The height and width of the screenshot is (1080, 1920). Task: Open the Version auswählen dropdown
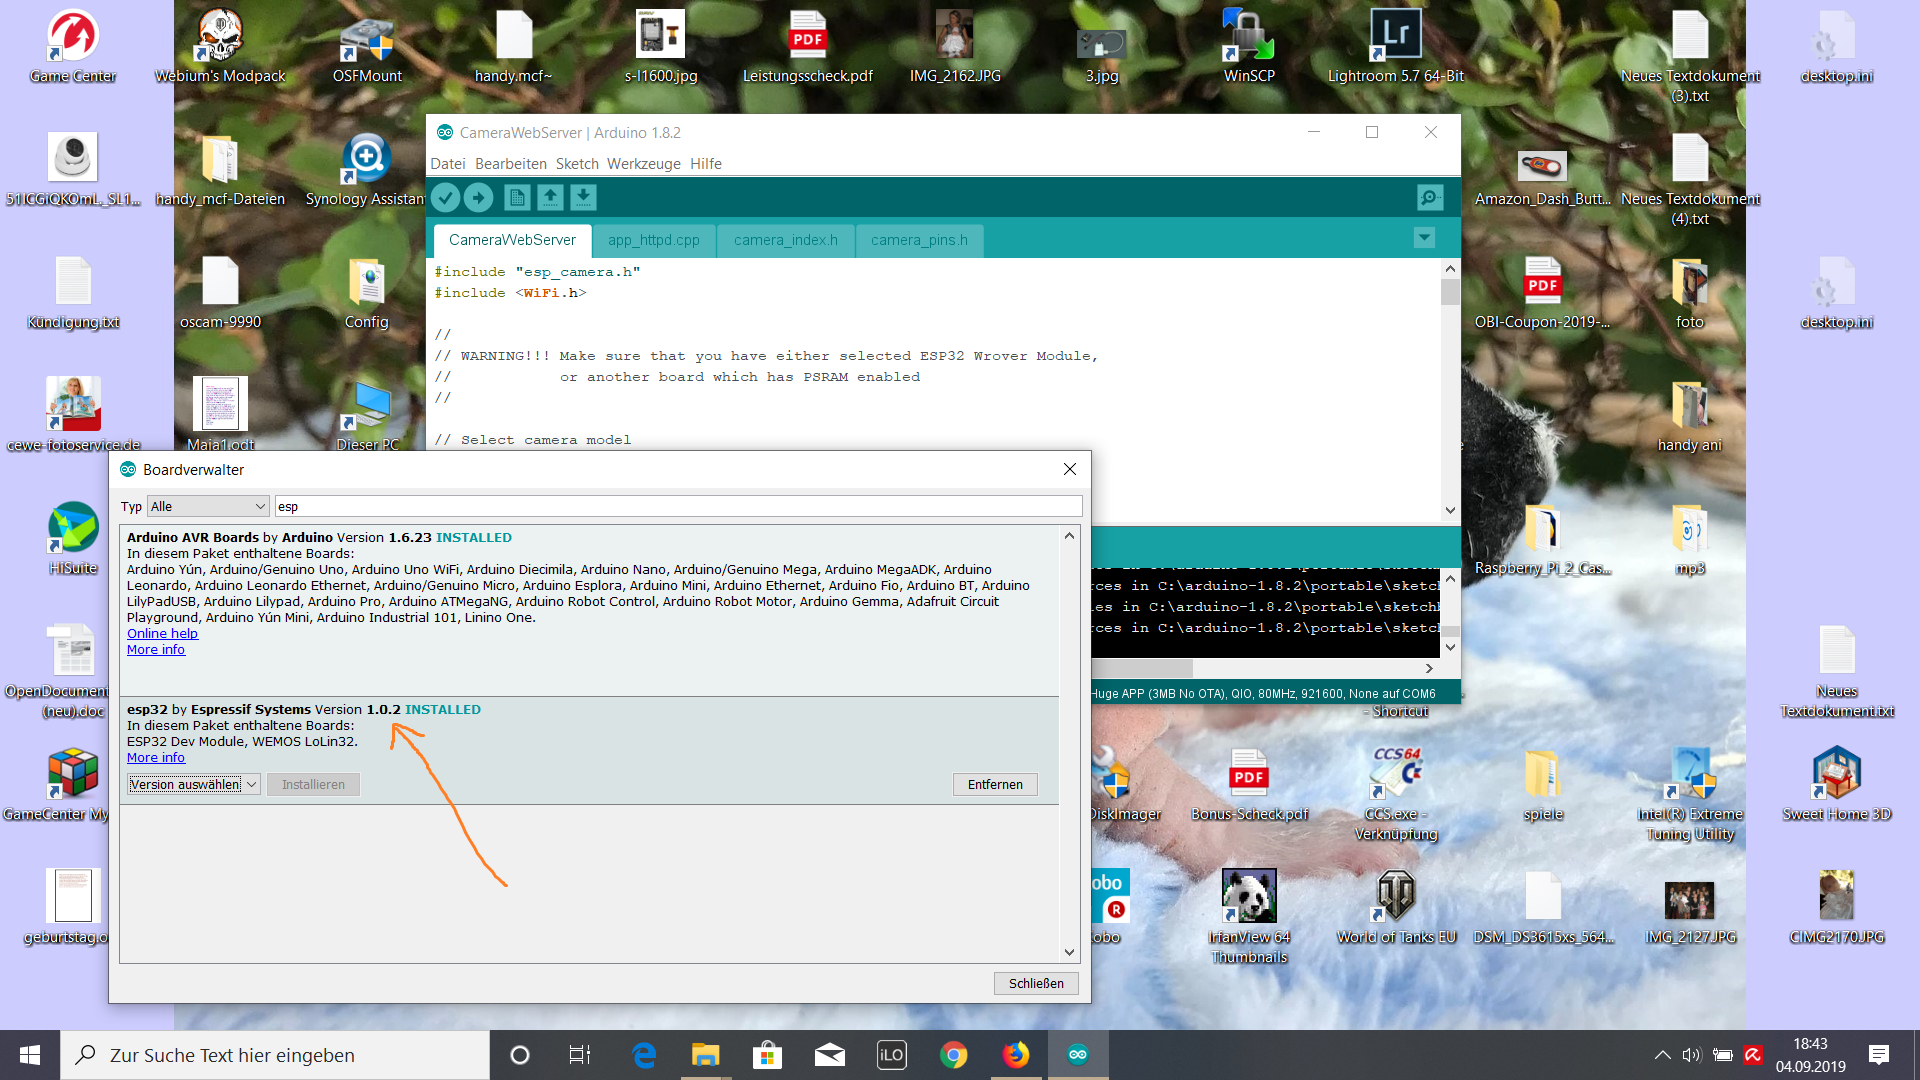click(x=194, y=784)
